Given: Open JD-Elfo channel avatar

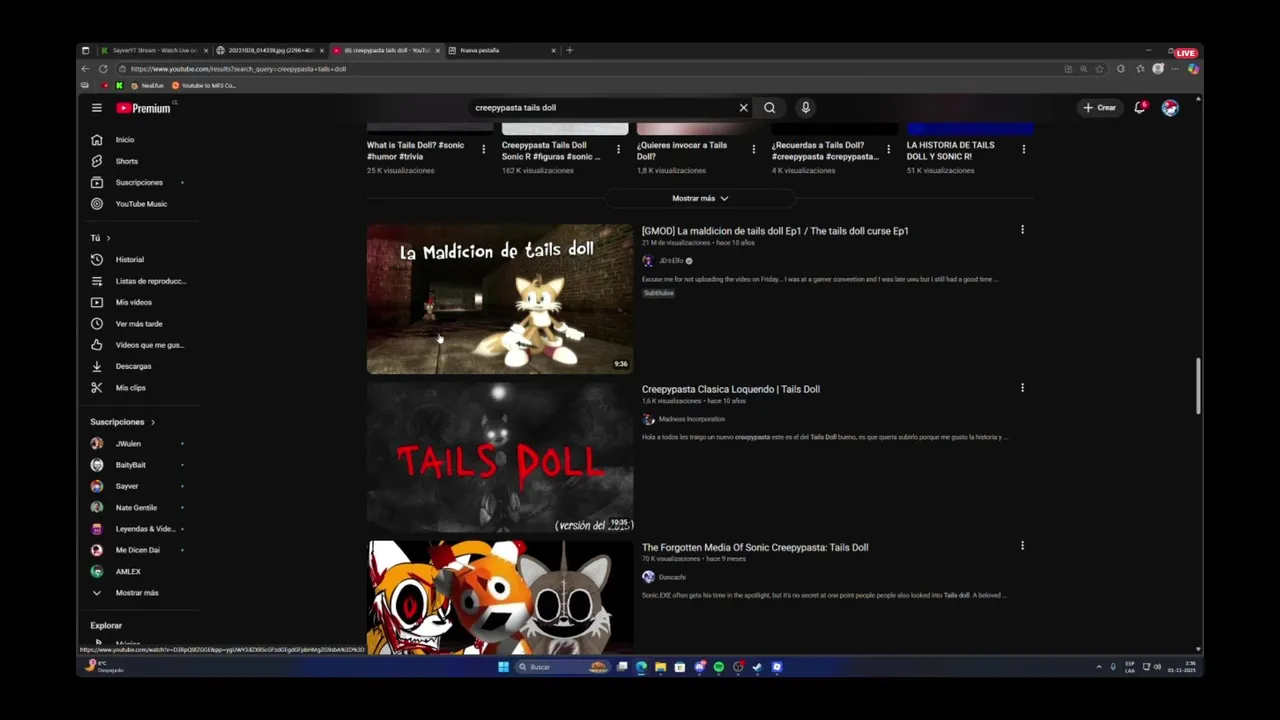Looking at the screenshot, I should point(648,261).
